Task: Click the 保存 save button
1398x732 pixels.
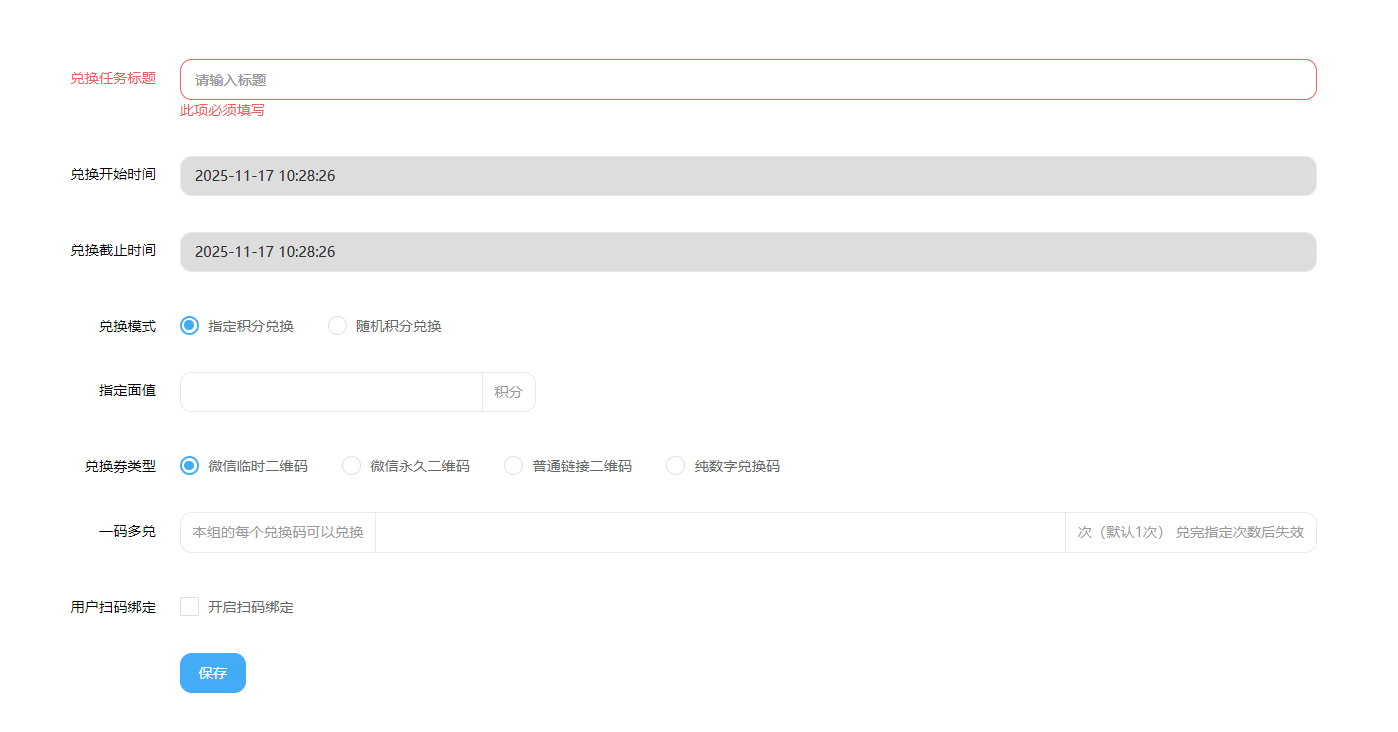Action: coord(212,673)
